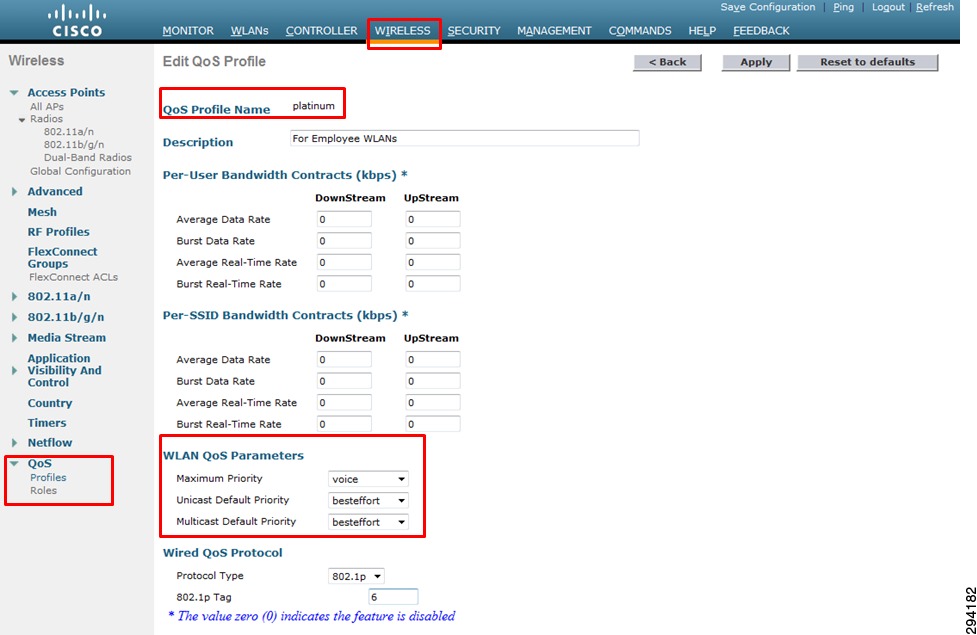Open All APs in the sidebar
Screen dimensions: 977x635
pos(47,107)
